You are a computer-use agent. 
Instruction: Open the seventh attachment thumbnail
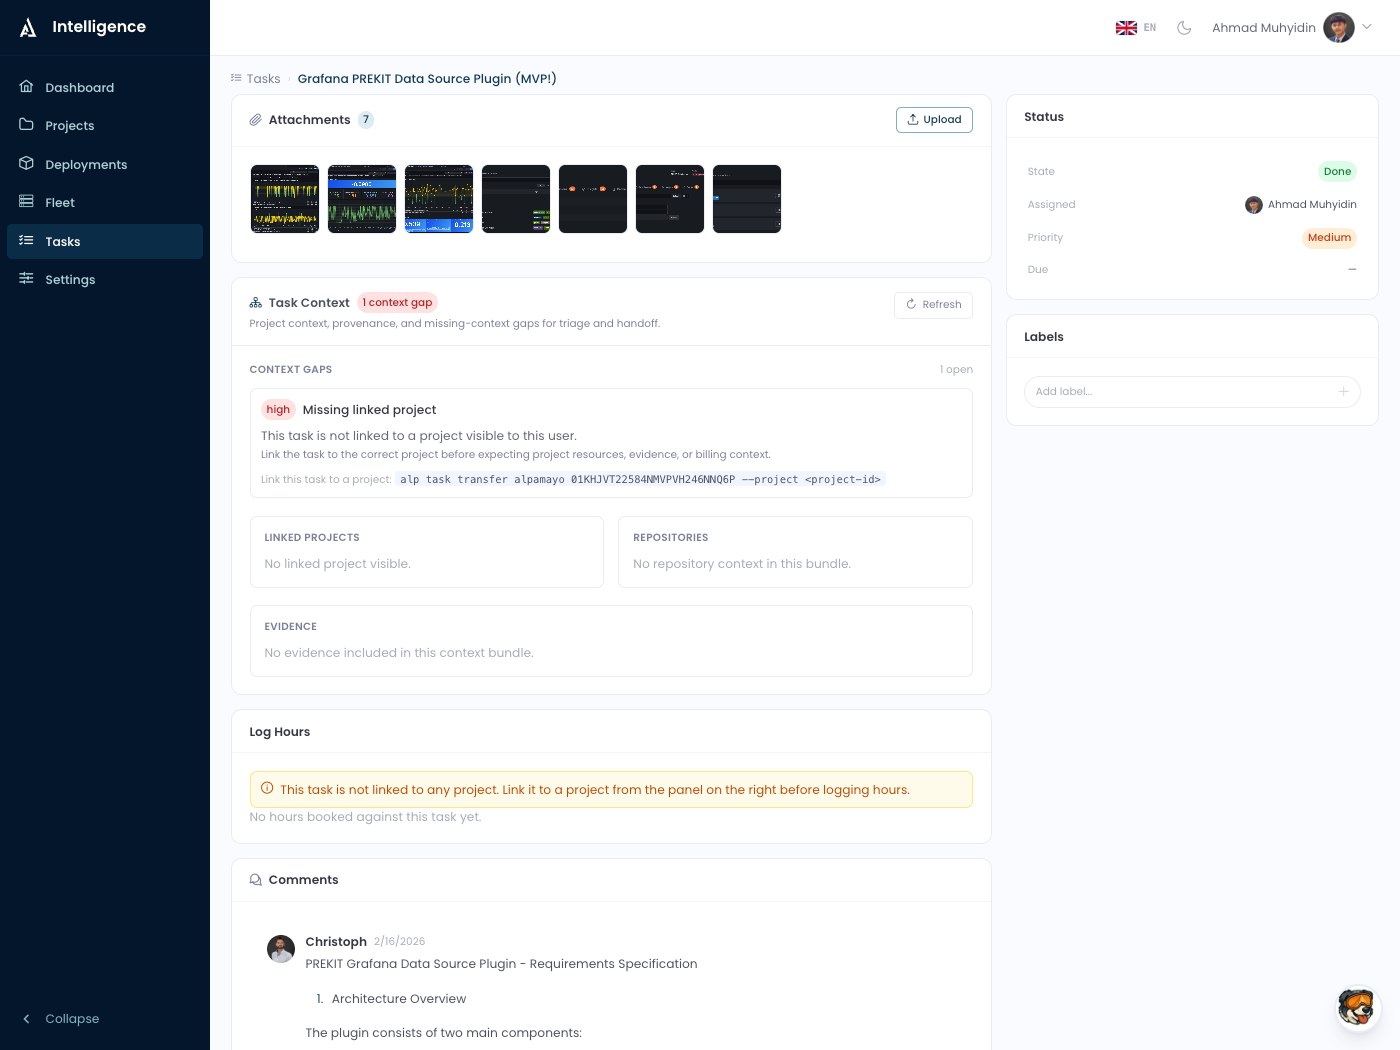tap(747, 199)
